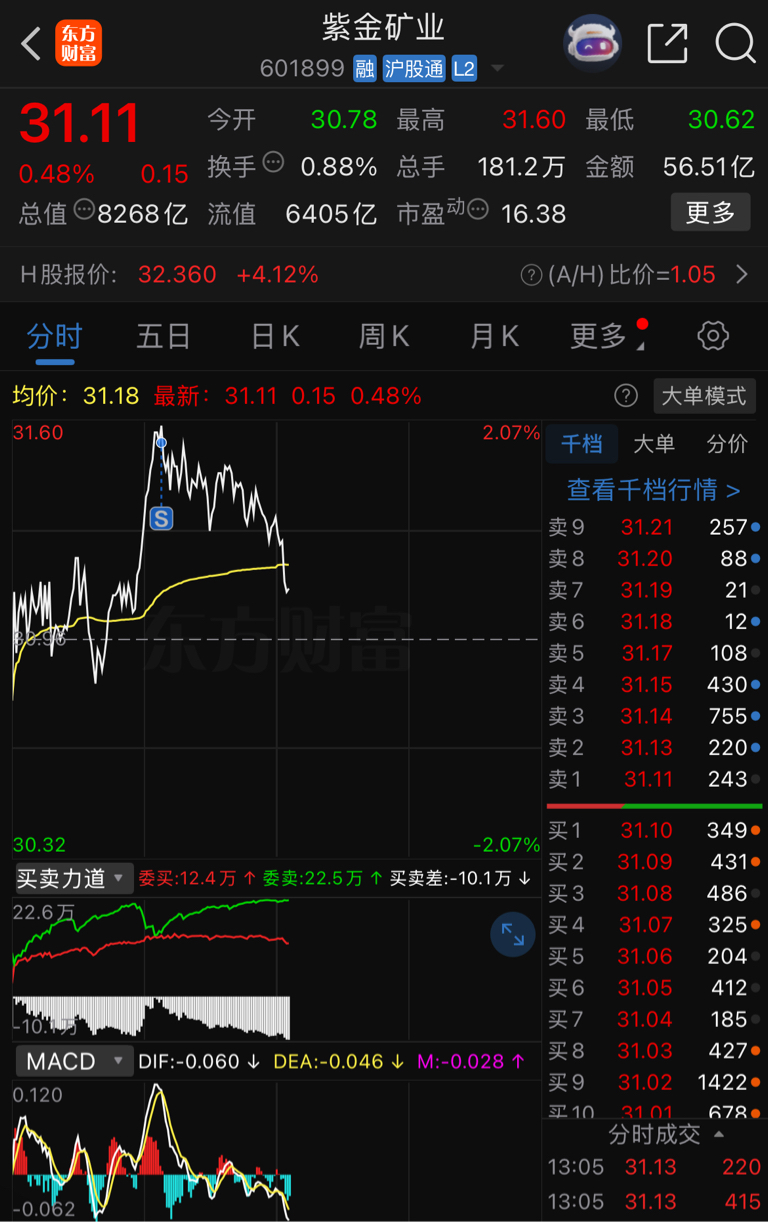Image resolution: width=768 pixels, height=1222 pixels.
Task: Tap info icon next to 总值
Action: click(x=84, y=209)
